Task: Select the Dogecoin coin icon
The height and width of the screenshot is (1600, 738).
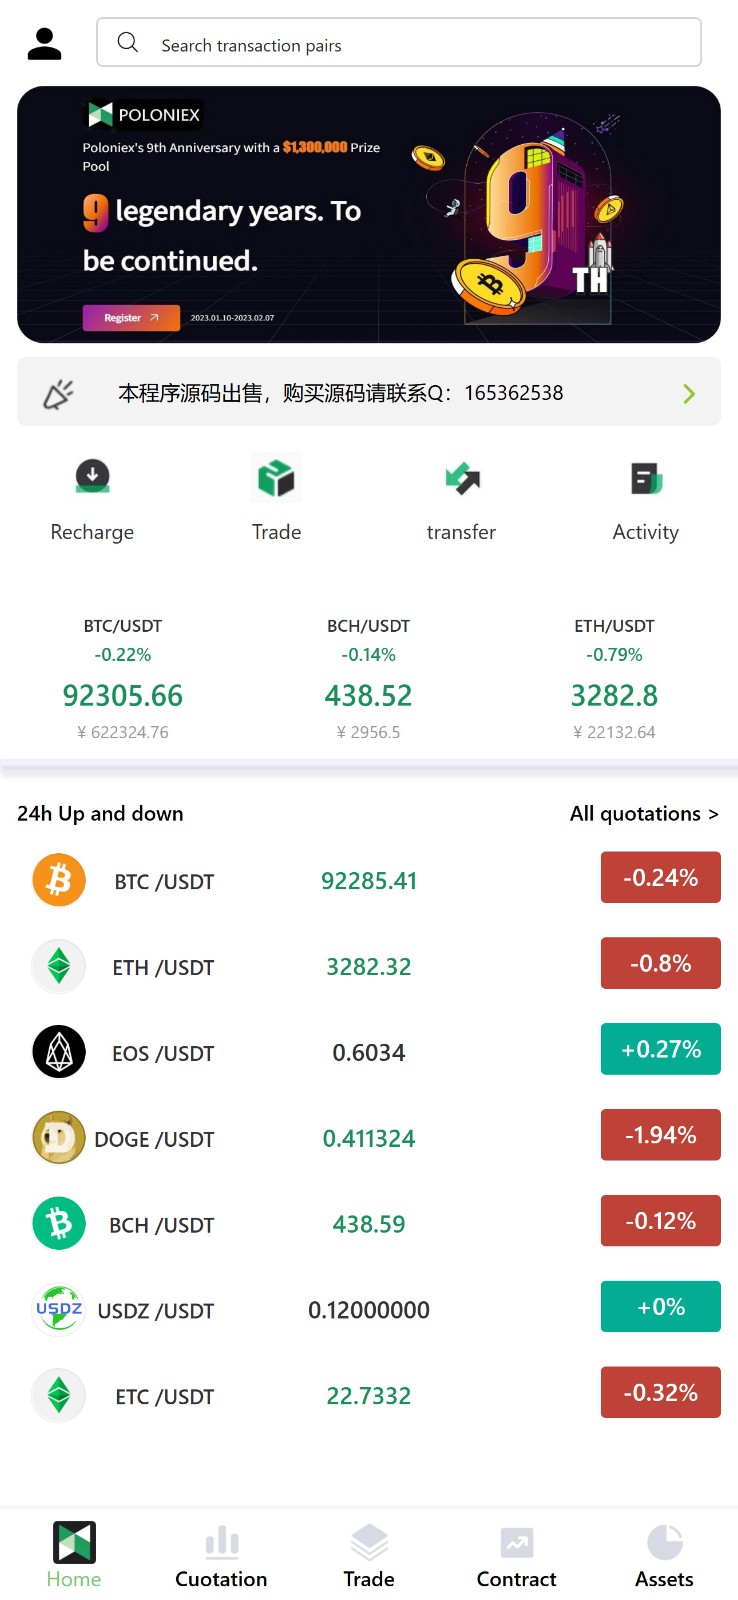Action: tap(59, 1138)
